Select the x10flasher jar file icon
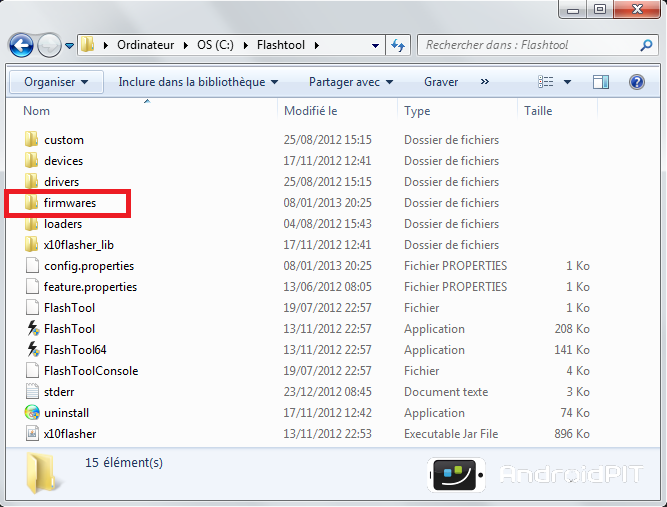 tap(32, 433)
